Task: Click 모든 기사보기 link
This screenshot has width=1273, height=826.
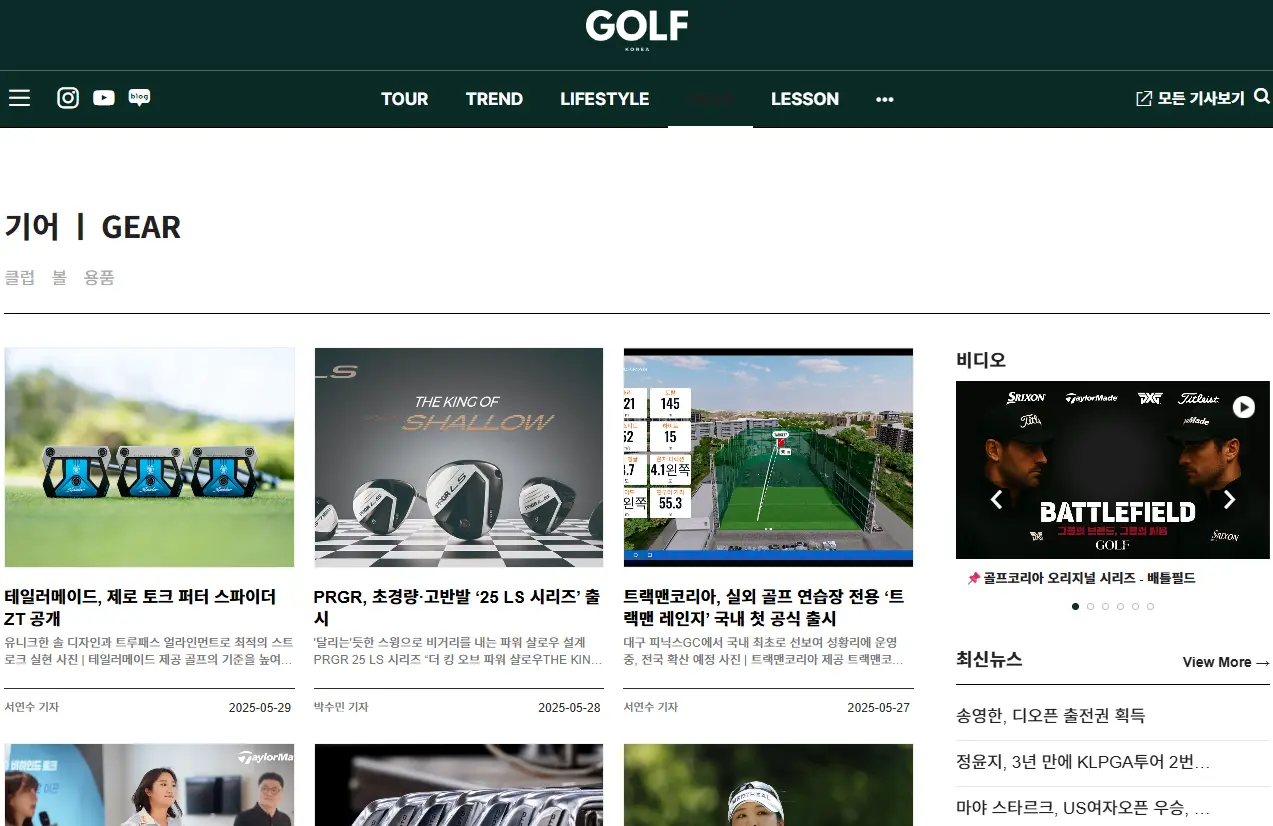Action: [x=1190, y=98]
